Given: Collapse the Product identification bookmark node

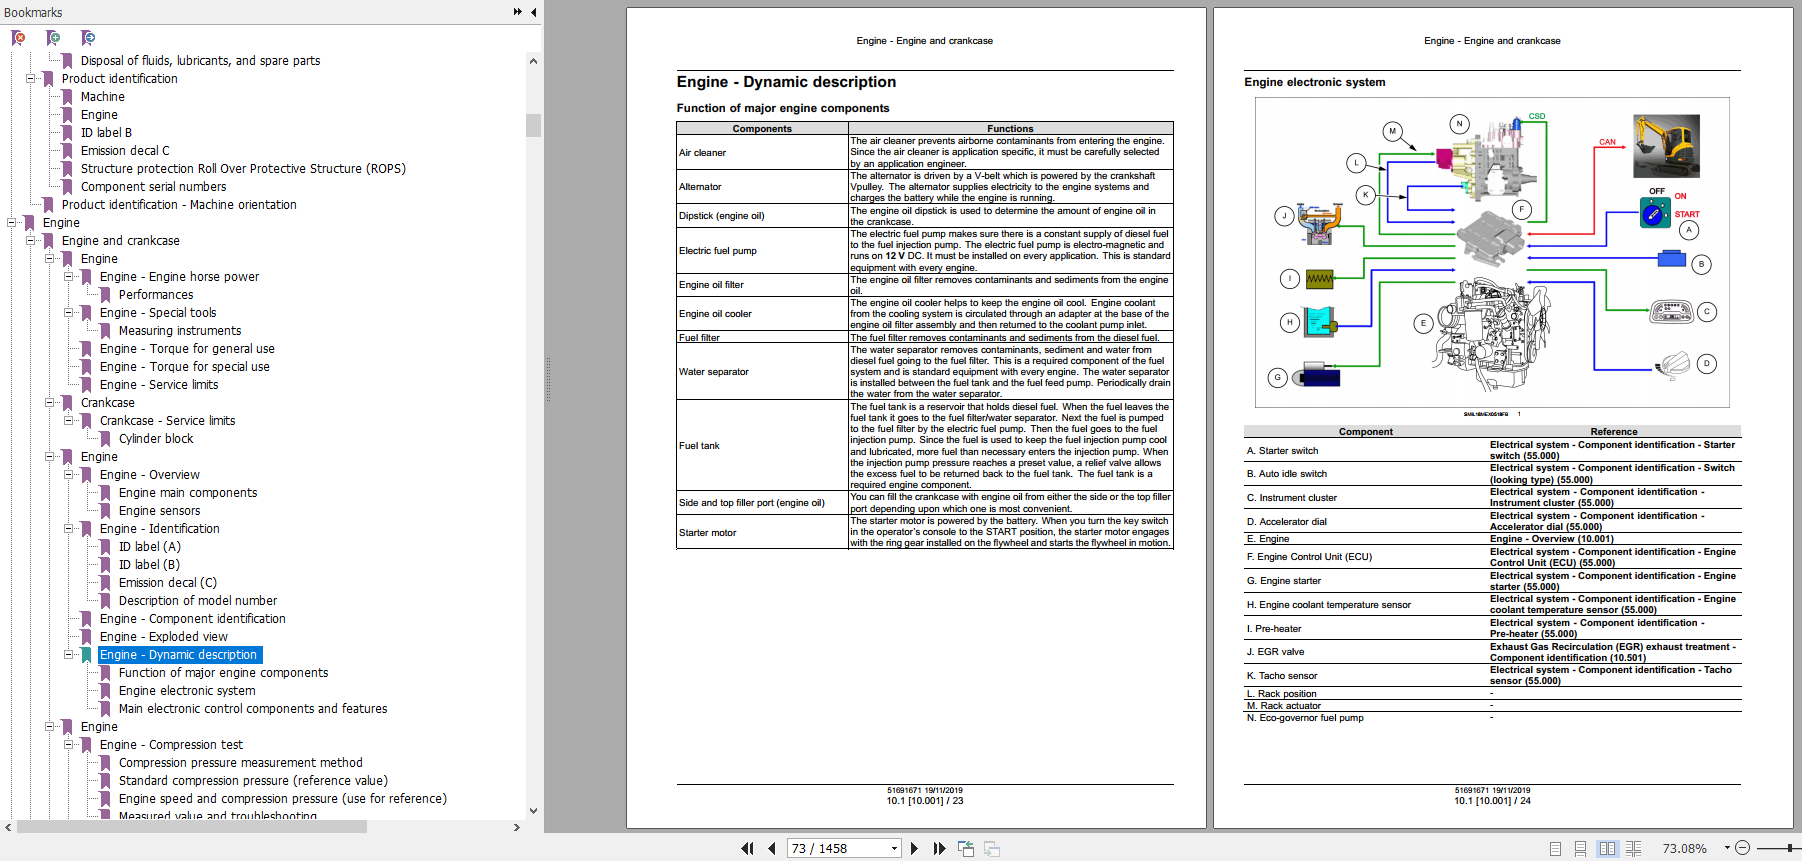Looking at the screenshot, I should [x=31, y=79].
